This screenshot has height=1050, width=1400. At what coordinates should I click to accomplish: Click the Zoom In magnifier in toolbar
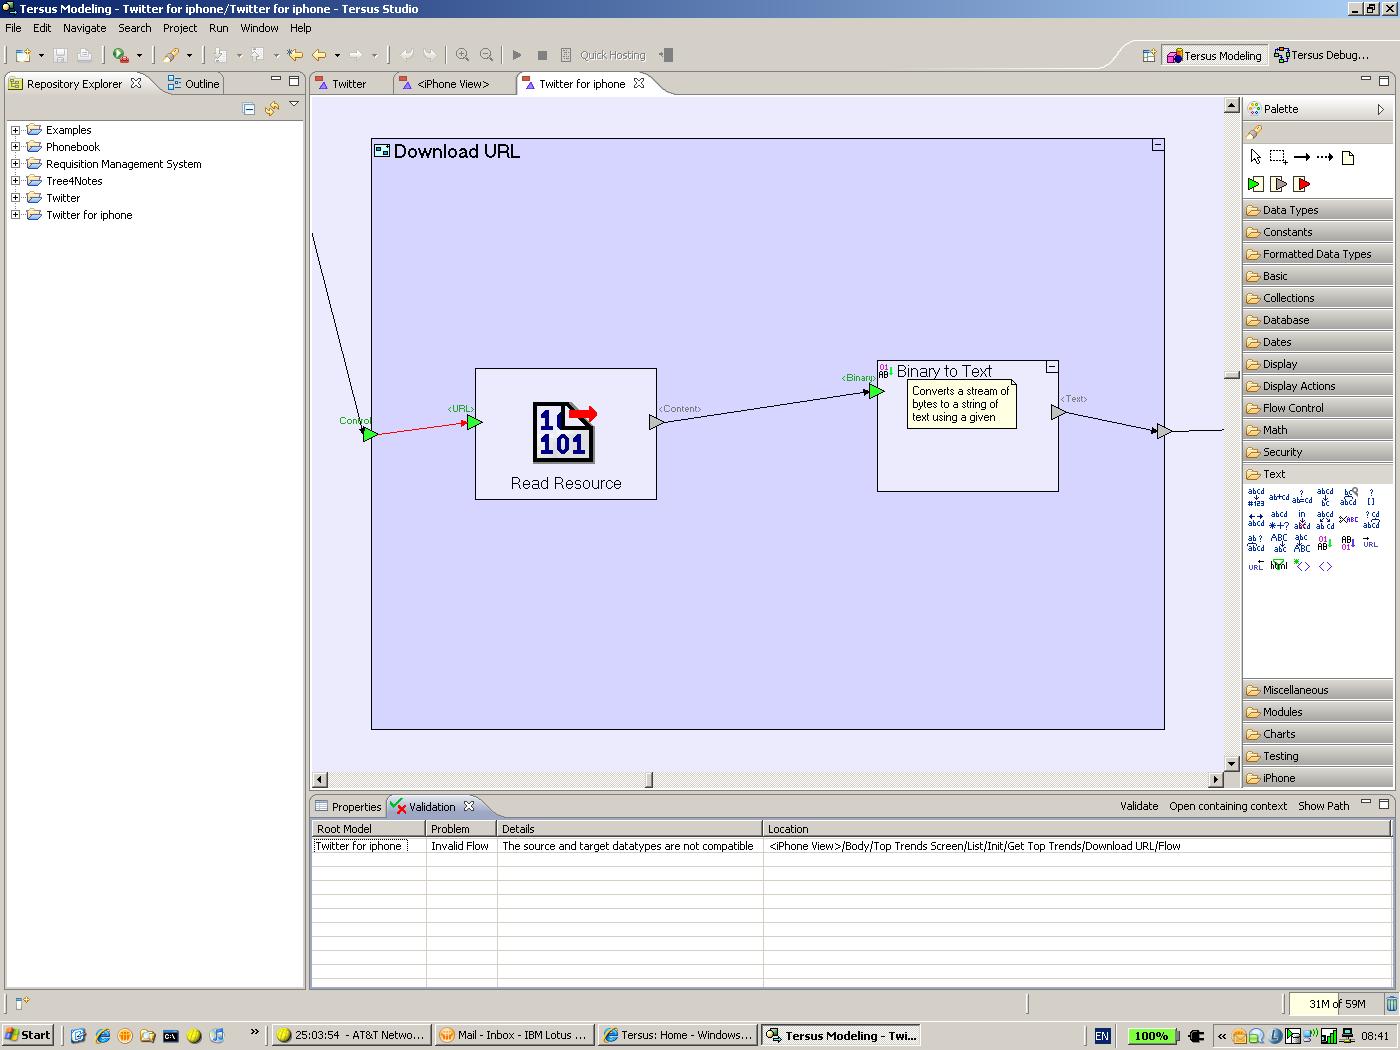[462, 55]
